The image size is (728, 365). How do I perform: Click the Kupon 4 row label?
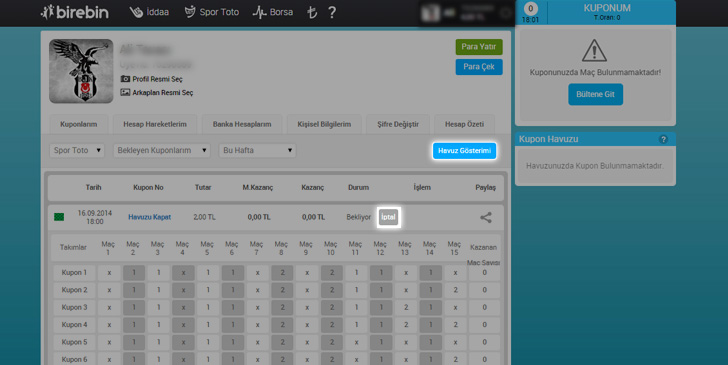[74, 325]
